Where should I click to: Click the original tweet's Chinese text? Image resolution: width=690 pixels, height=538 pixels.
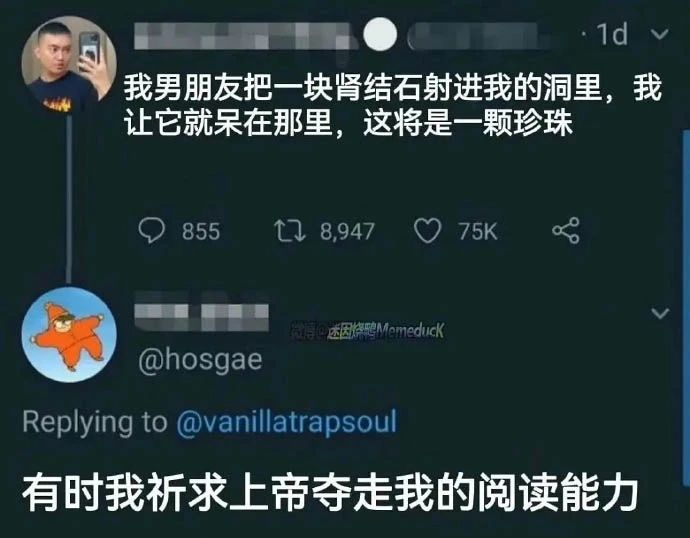coord(393,105)
